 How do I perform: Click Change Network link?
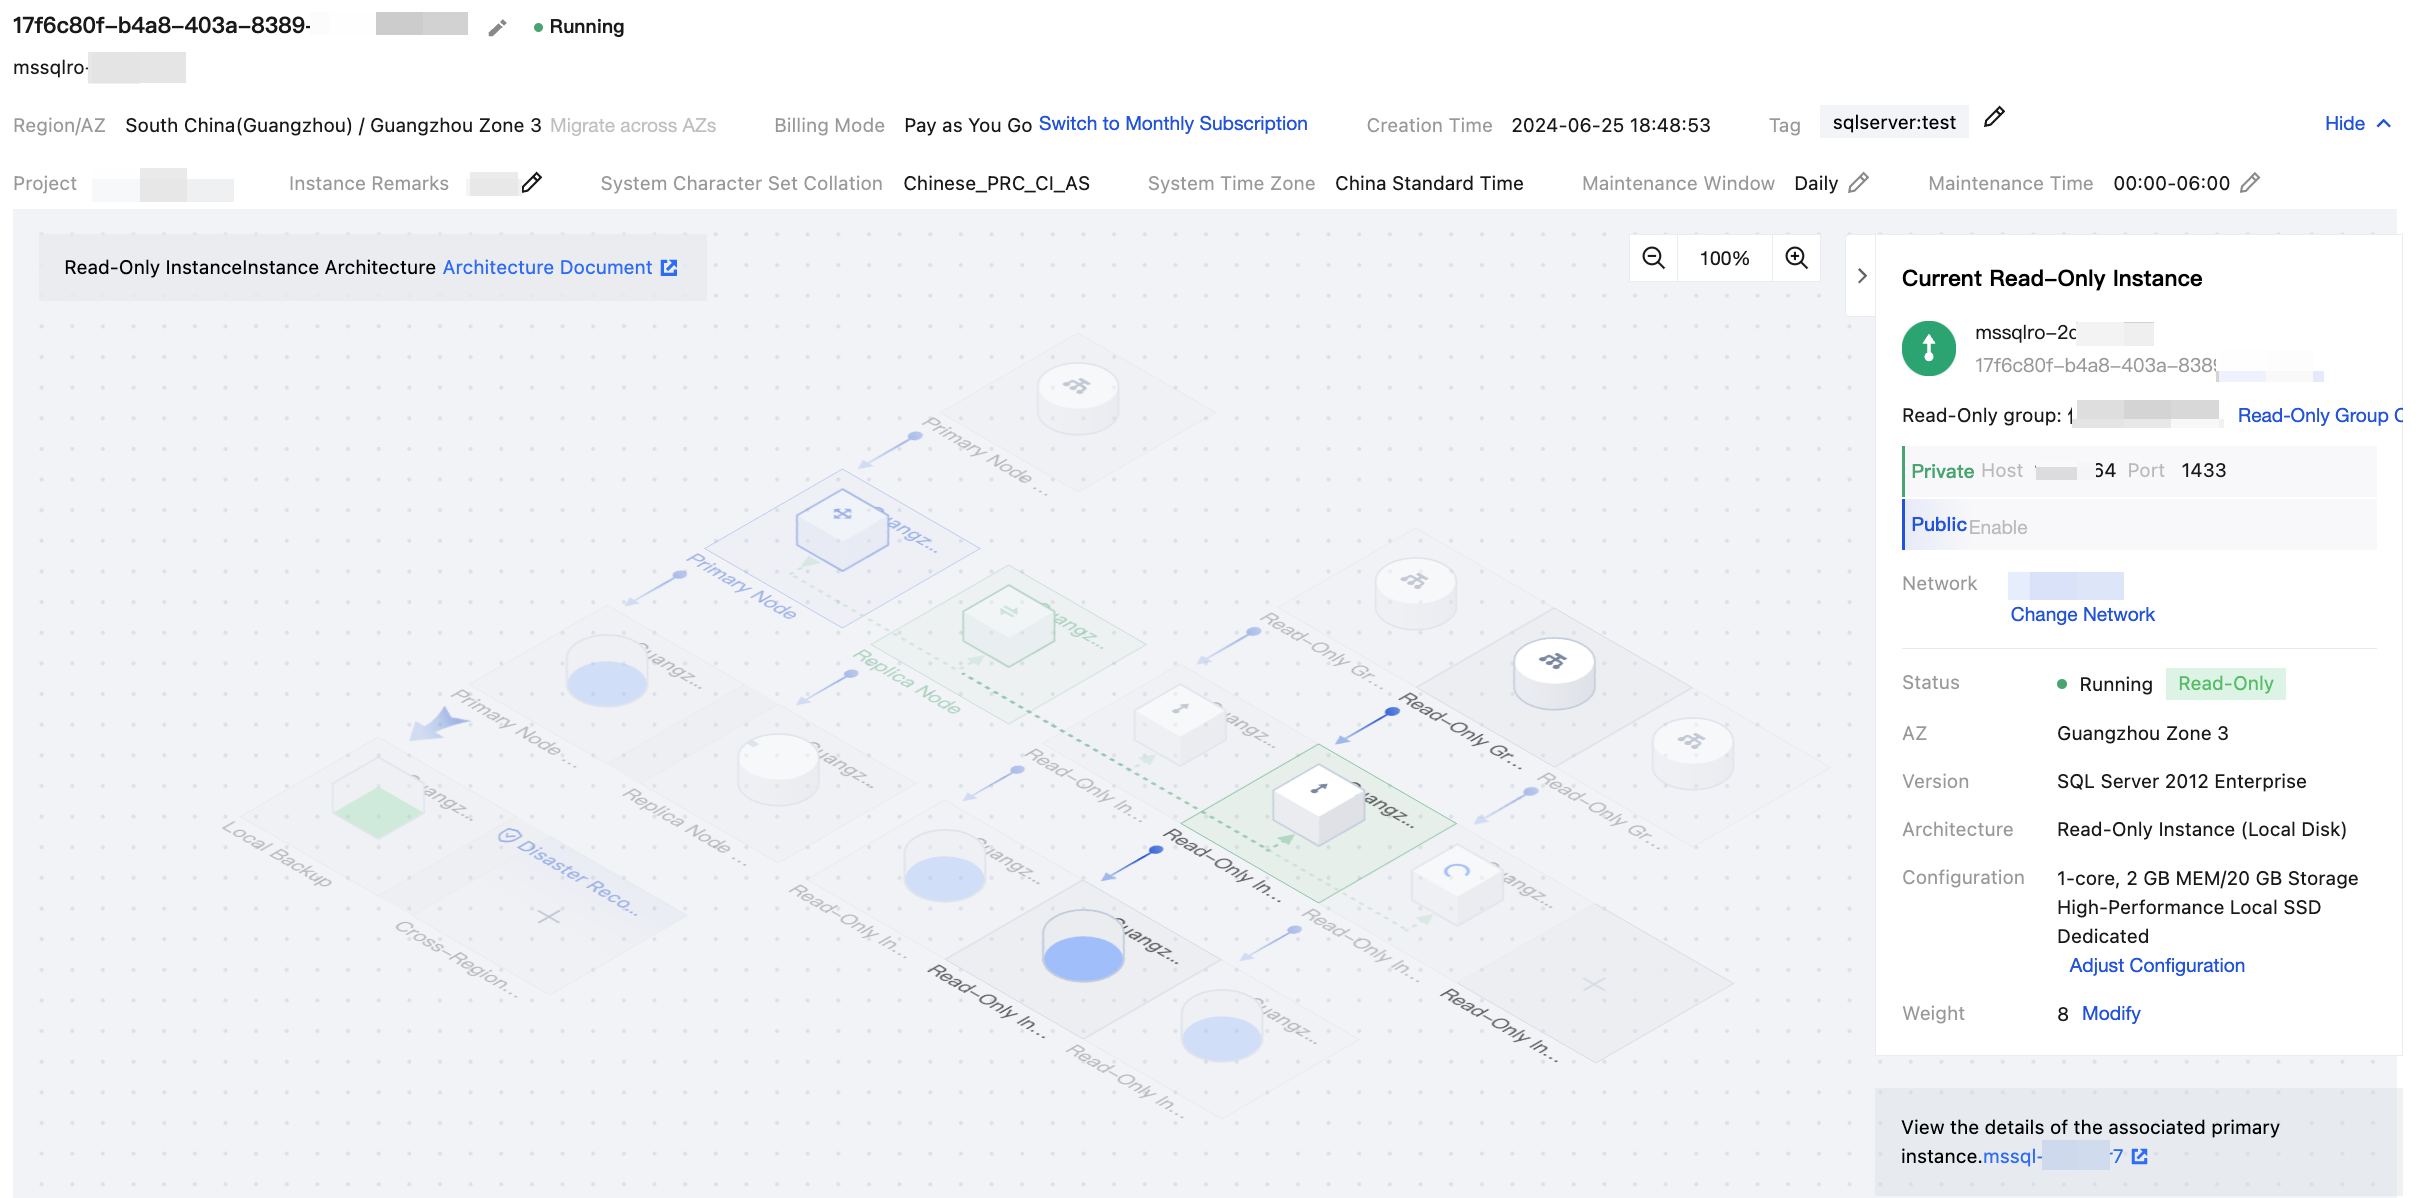click(x=2082, y=615)
